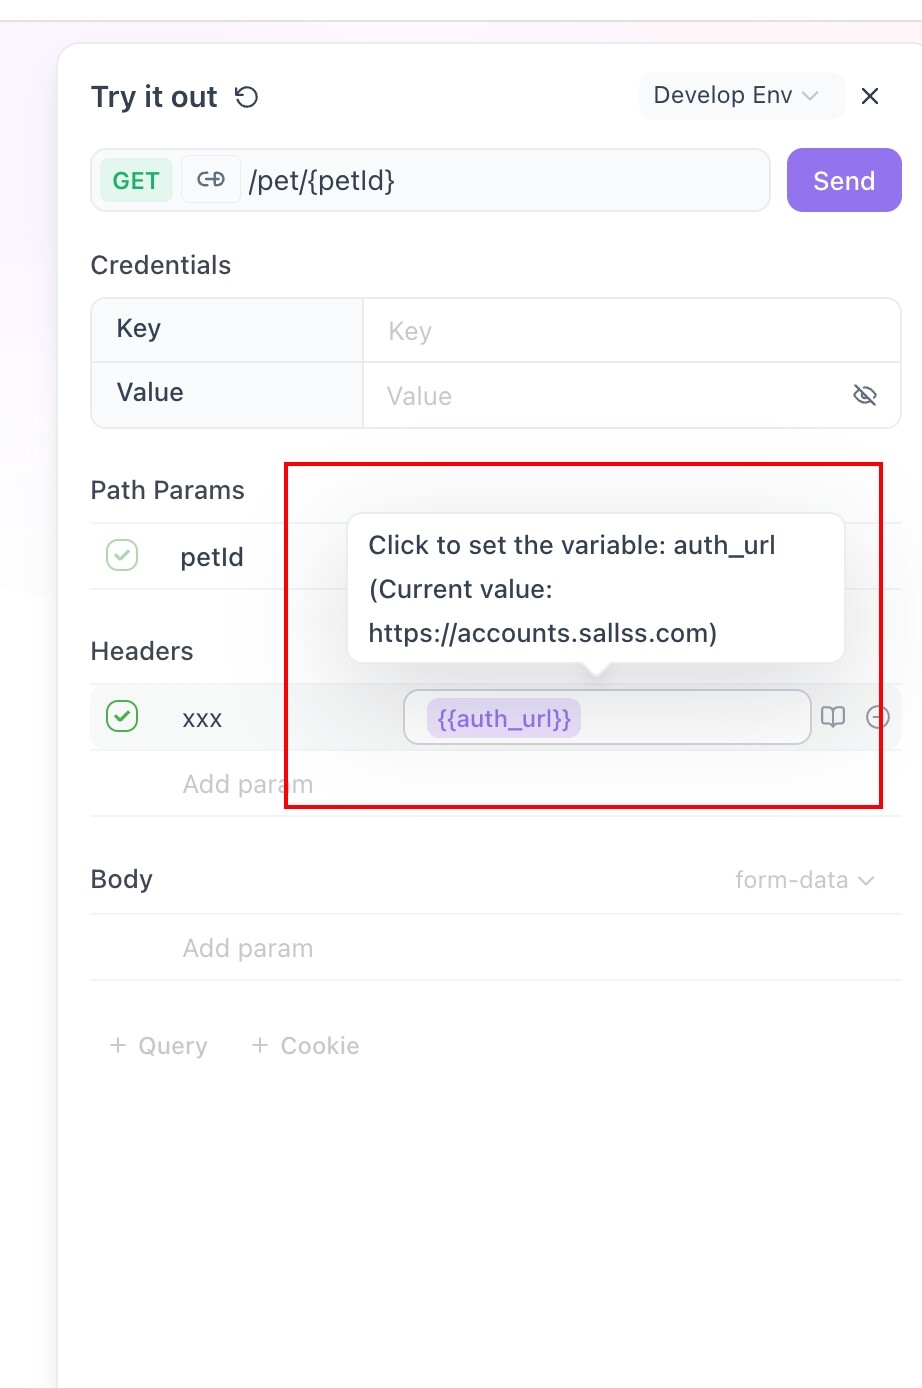The width and height of the screenshot is (922, 1388).
Task: Toggle credential value visibility eye icon
Action: (865, 396)
